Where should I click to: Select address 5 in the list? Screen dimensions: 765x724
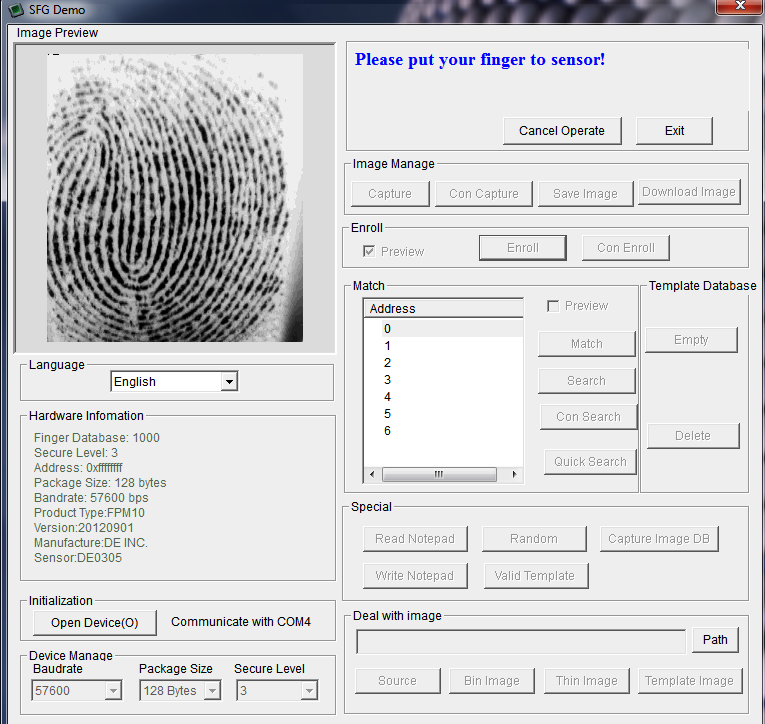[x=443, y=414]
